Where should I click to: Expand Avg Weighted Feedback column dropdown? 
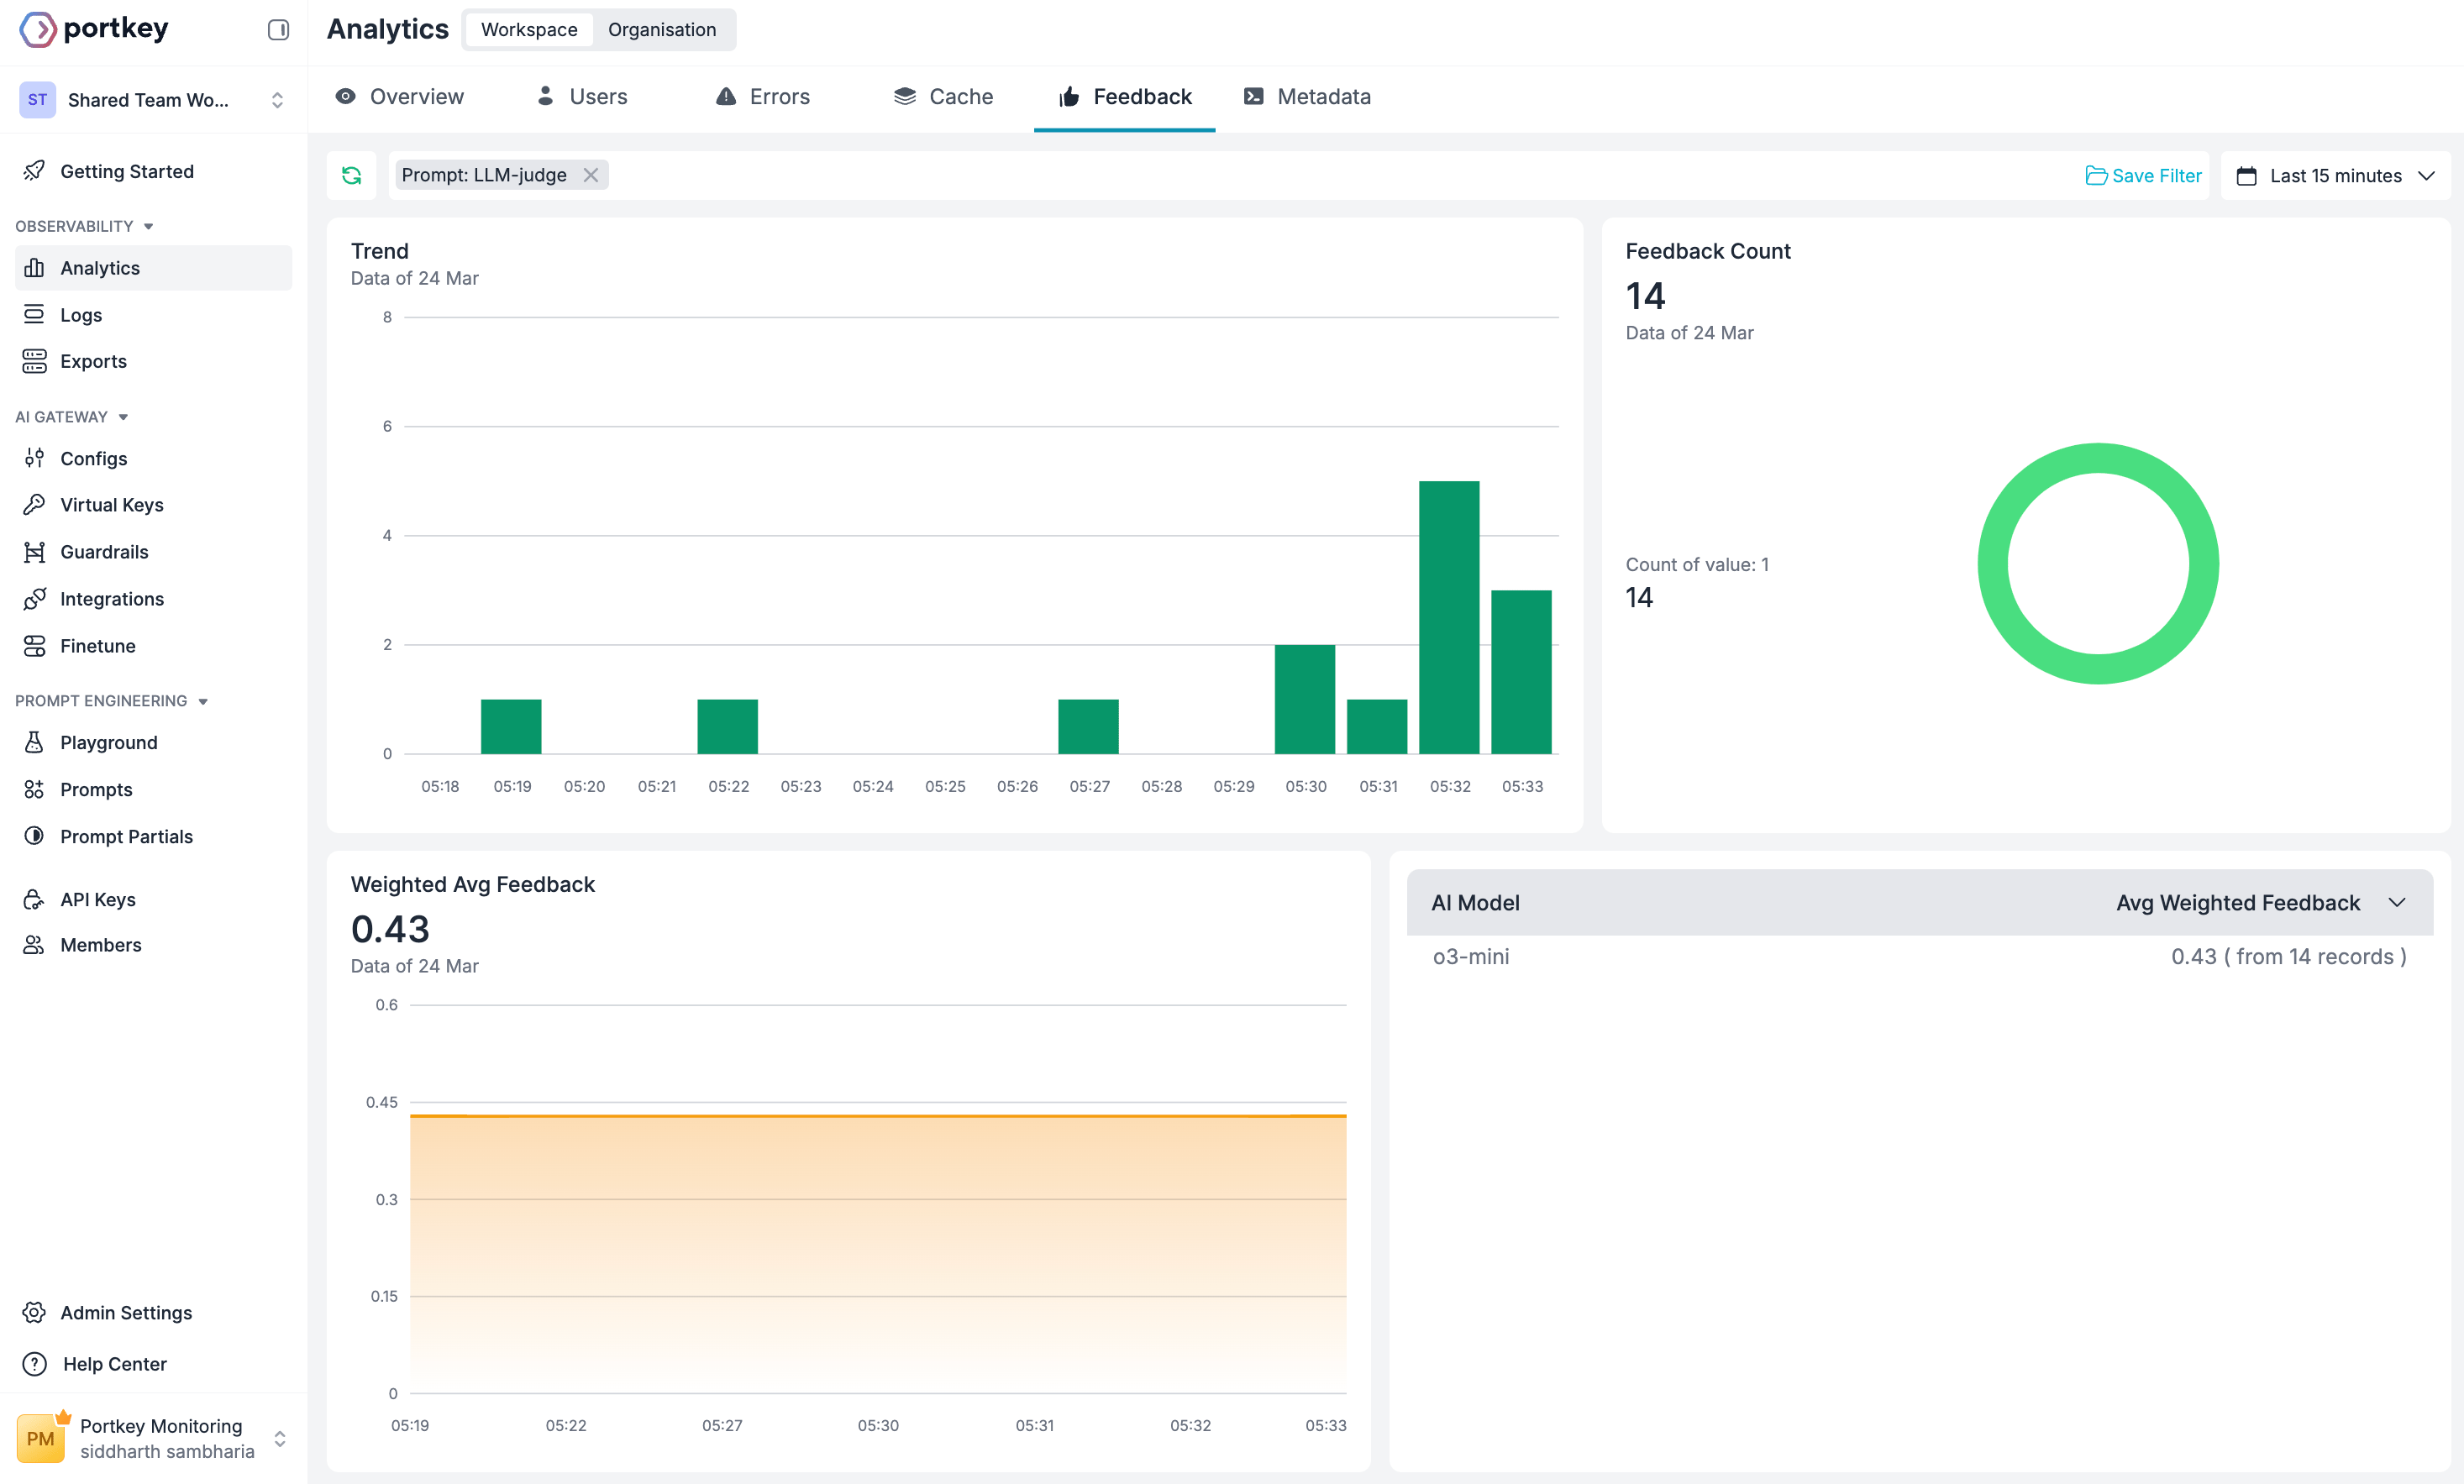tap(2397, 903)
